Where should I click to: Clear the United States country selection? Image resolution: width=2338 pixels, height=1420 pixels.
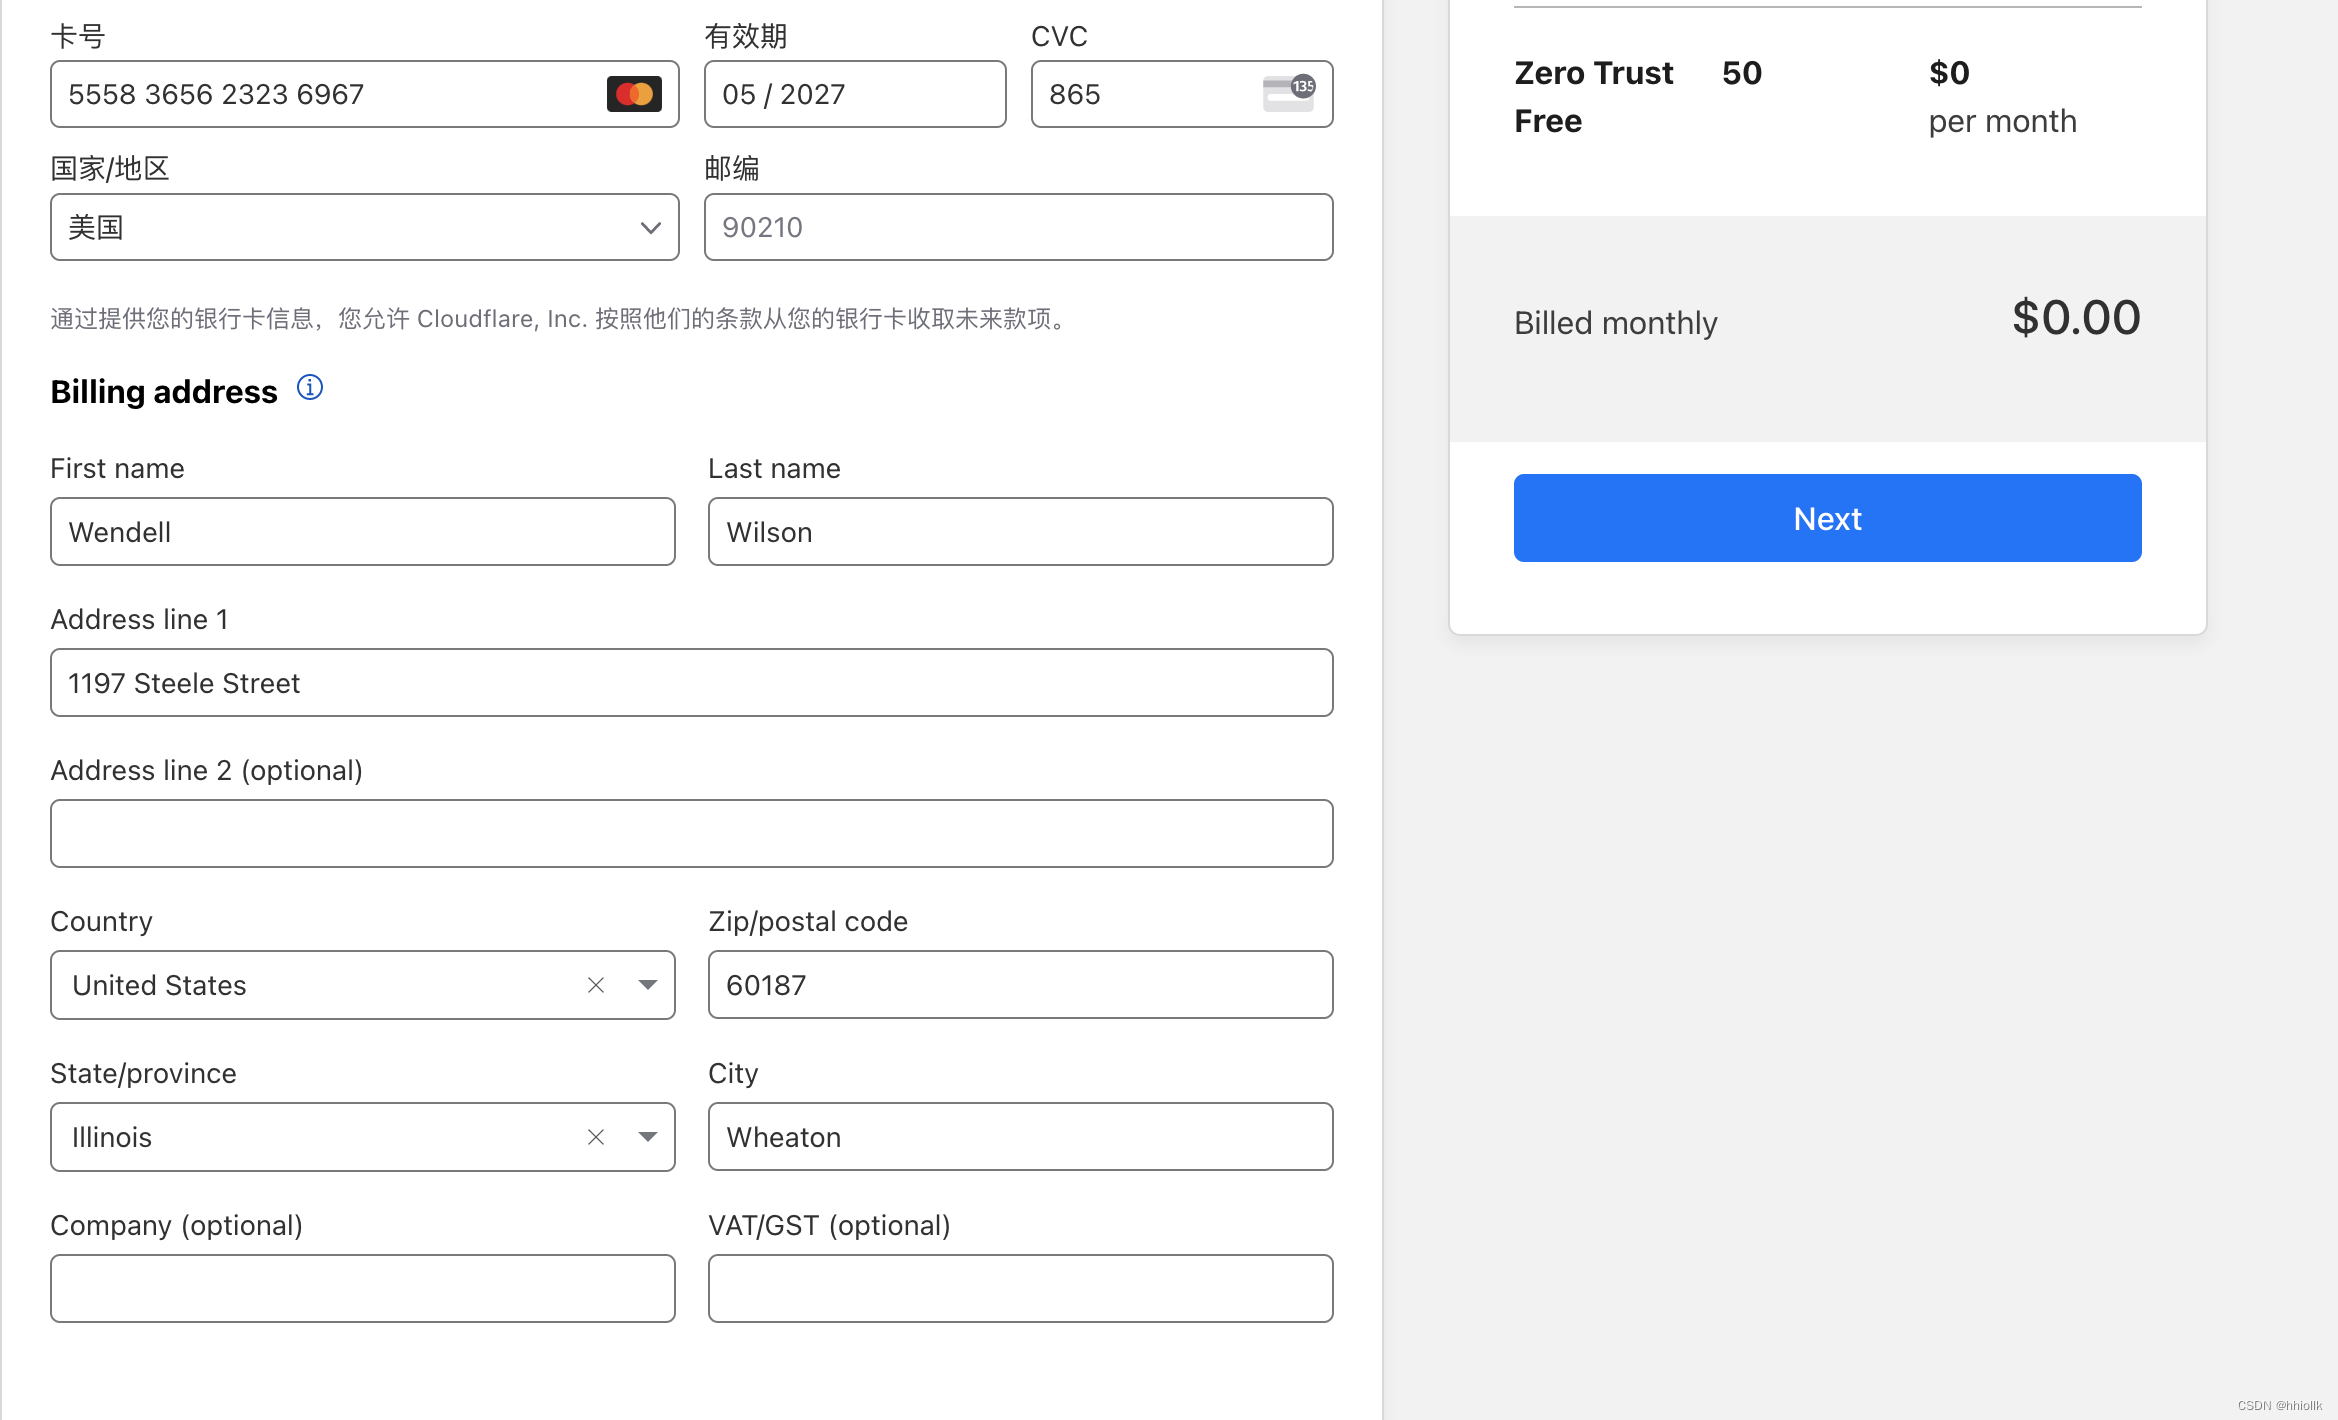[596, 985]
